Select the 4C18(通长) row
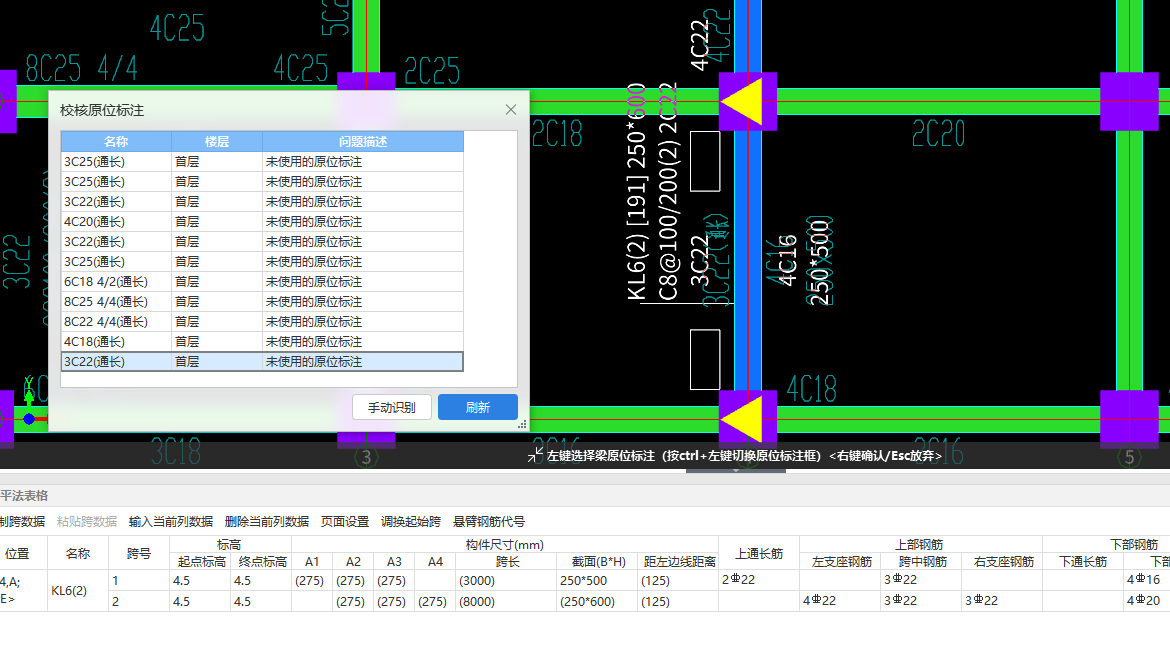1170x650 pixels. pyautogui.click(x=262, y=342)
